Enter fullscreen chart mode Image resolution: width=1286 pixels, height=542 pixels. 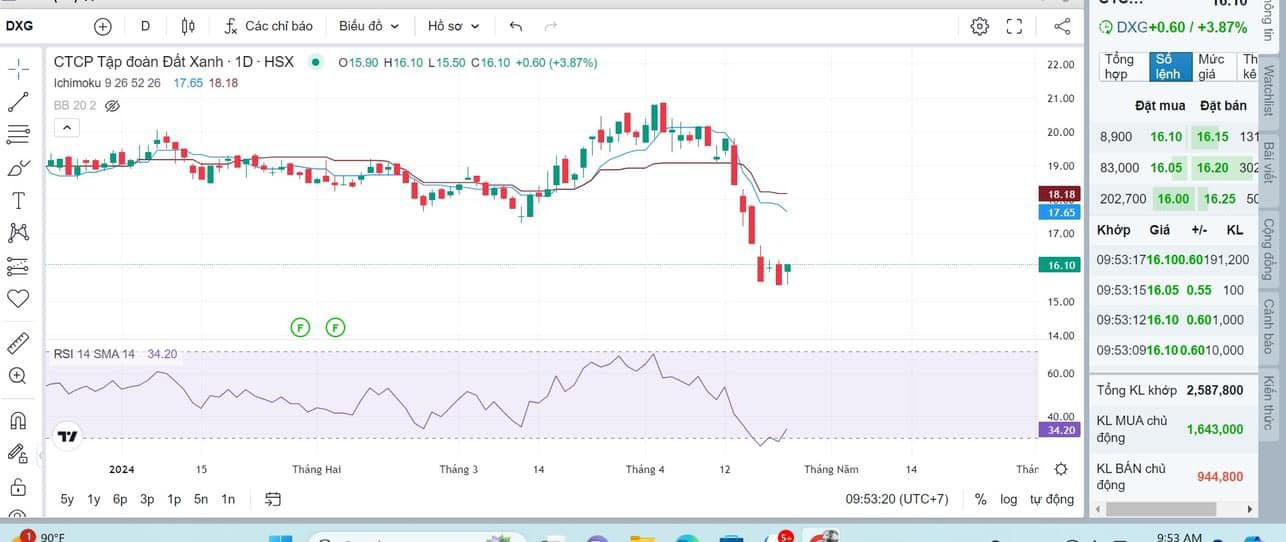(1014, 26)
